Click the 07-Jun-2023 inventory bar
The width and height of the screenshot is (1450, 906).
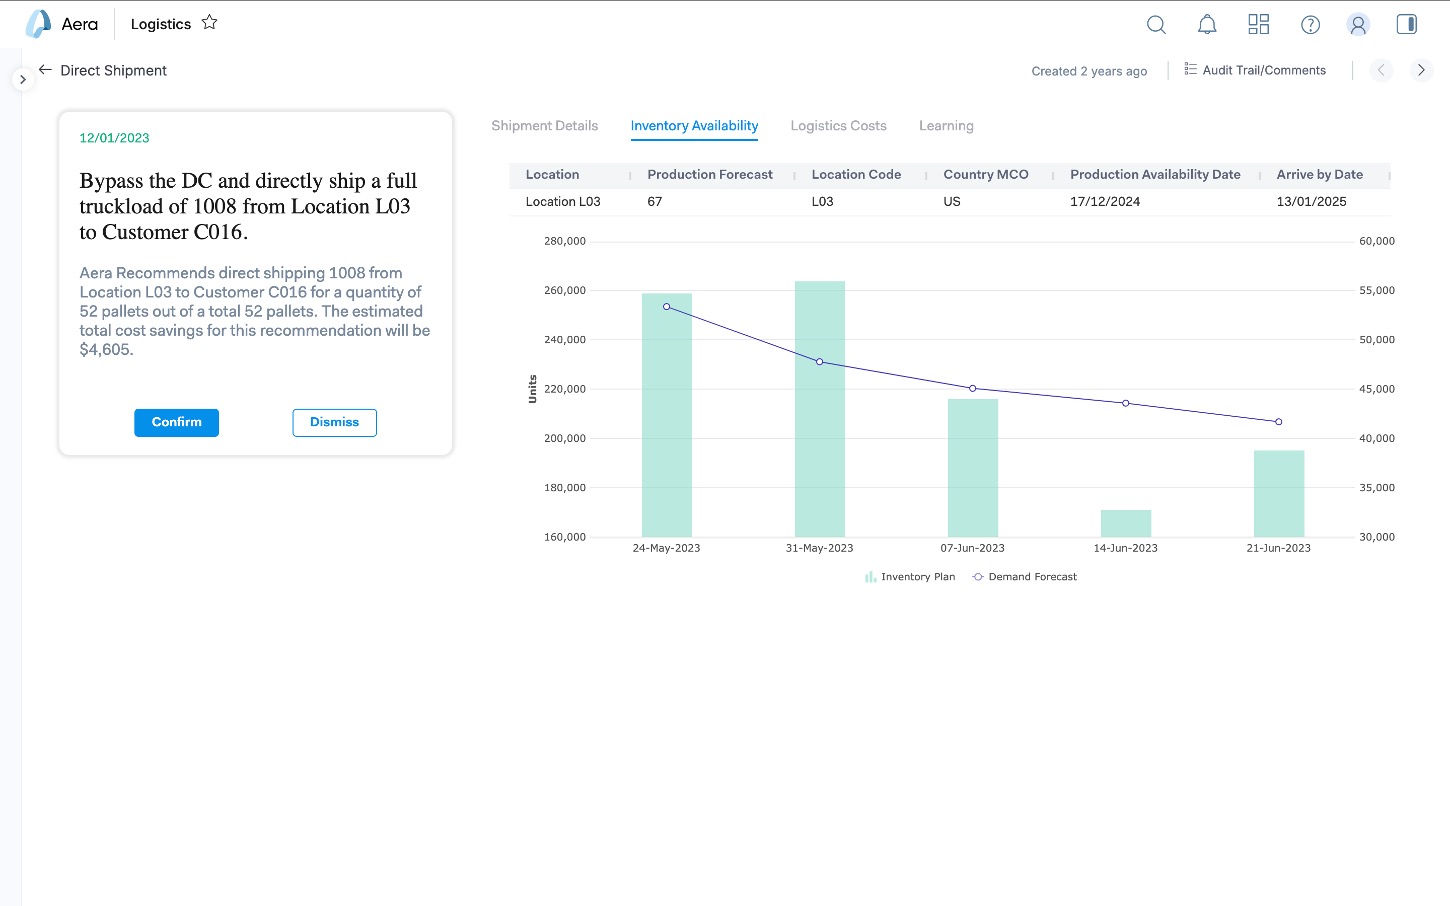point(973,468)
